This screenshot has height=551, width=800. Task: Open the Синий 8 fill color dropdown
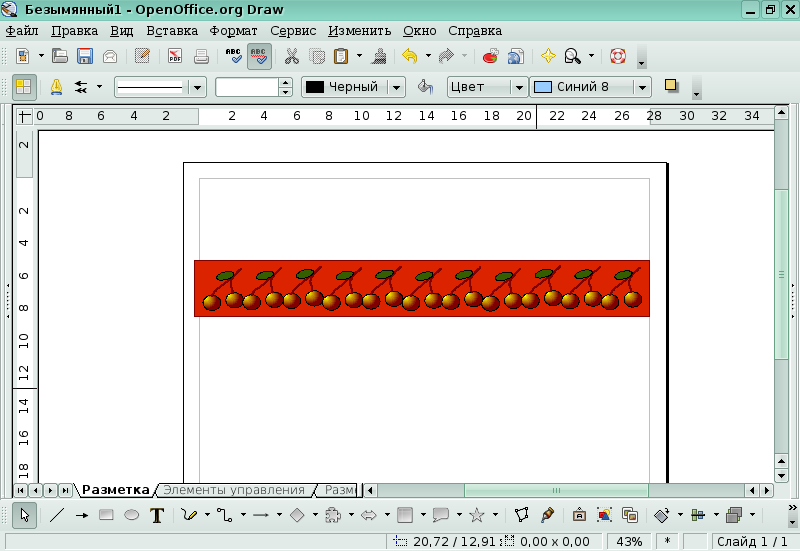click(642, 87)
